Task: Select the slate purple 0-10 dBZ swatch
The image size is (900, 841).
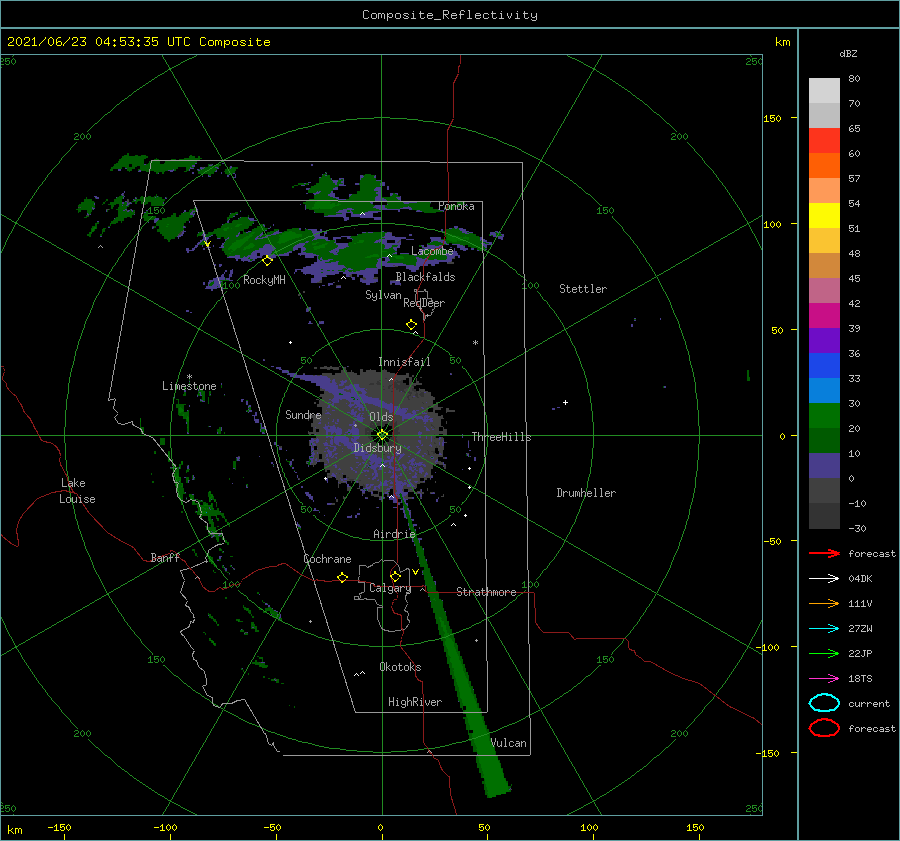Action: pyautogui.click(x=824, y=466)
